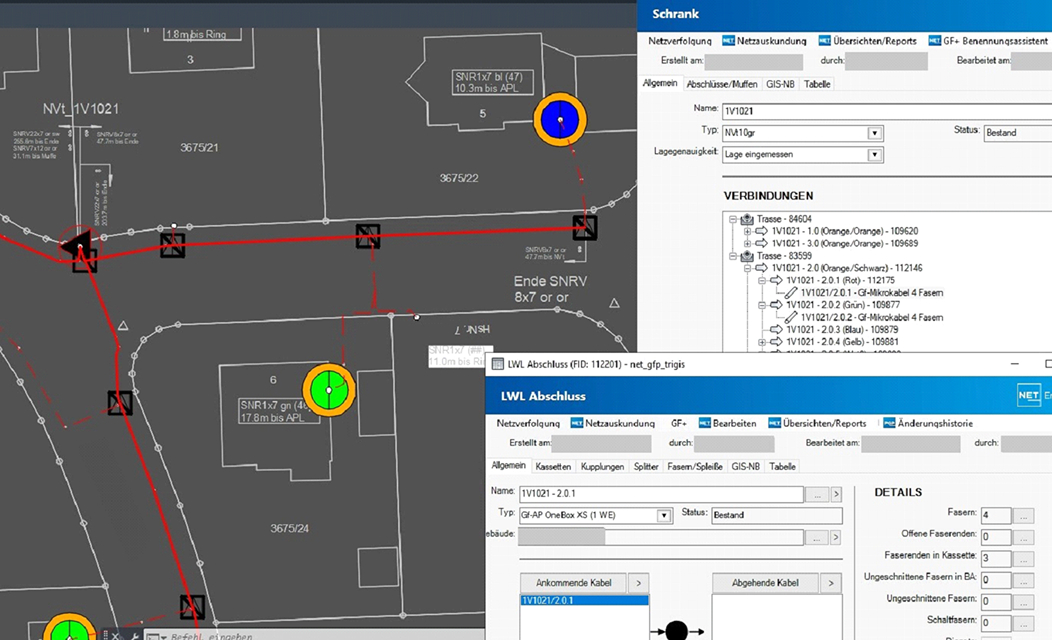
Task: Switch to the Fasern/Spleiße tab
Action: [695, 466]
